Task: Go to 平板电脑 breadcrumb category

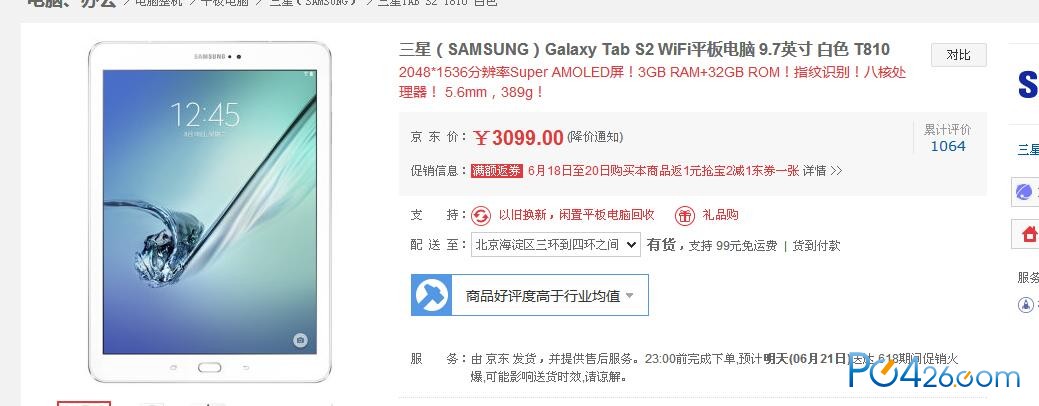Action: pos(225,3)
